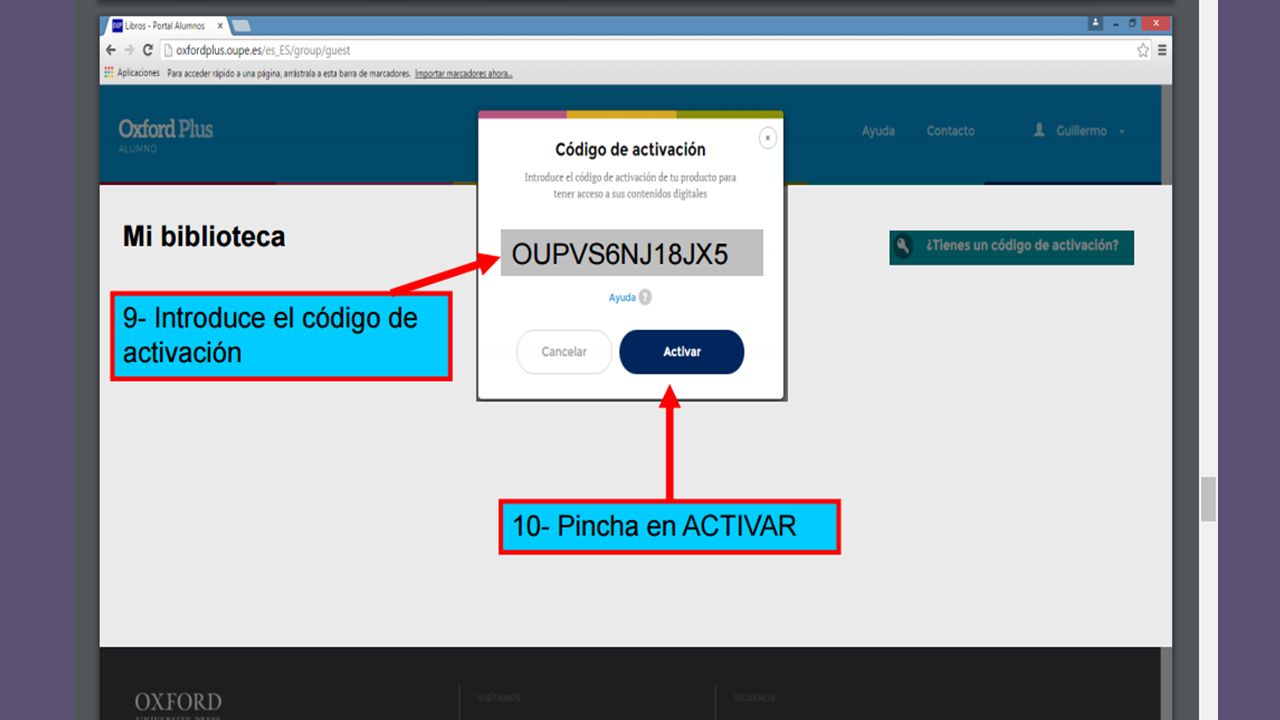The image size is (1280, 720).
Task: Open Ayuda in the site header
Action: point(878,131)
